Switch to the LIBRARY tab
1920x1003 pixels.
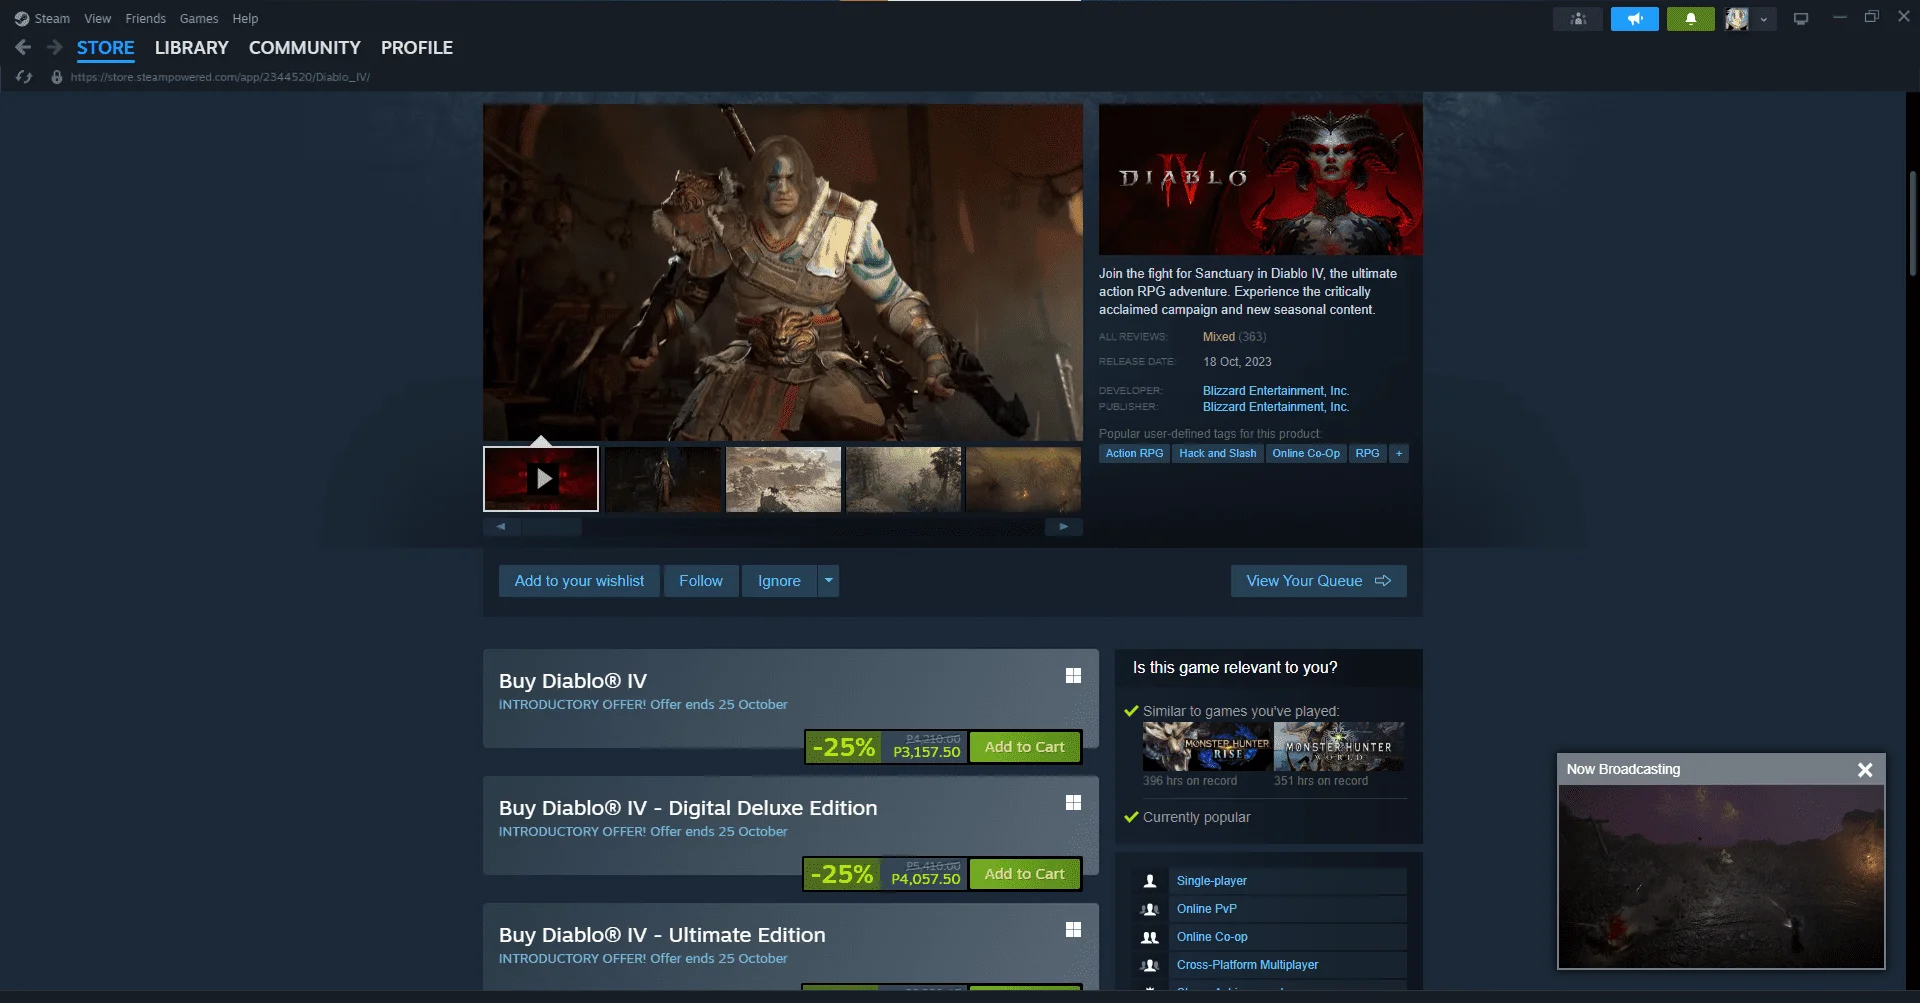(x=192, y=48)
